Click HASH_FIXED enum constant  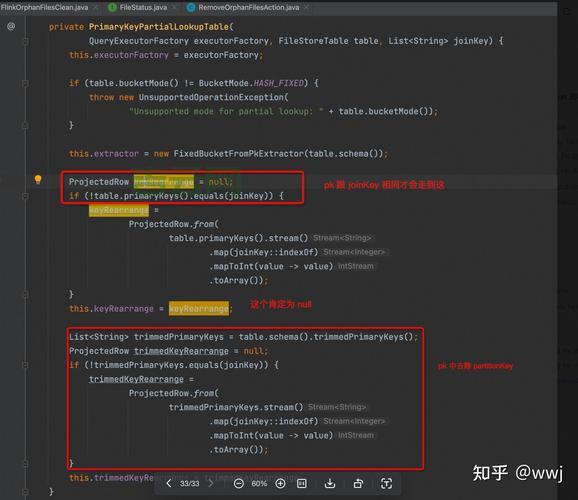tap(278, 83)
